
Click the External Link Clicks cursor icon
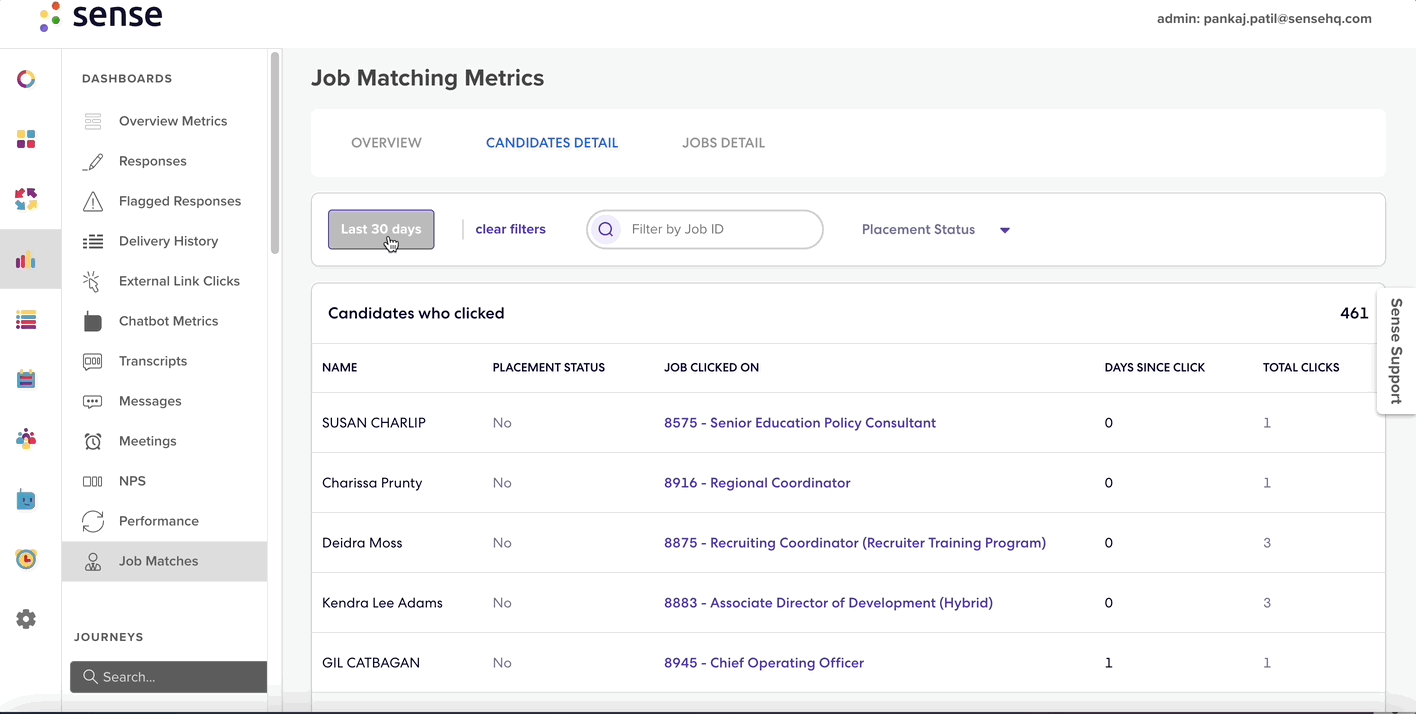[93, 281]
